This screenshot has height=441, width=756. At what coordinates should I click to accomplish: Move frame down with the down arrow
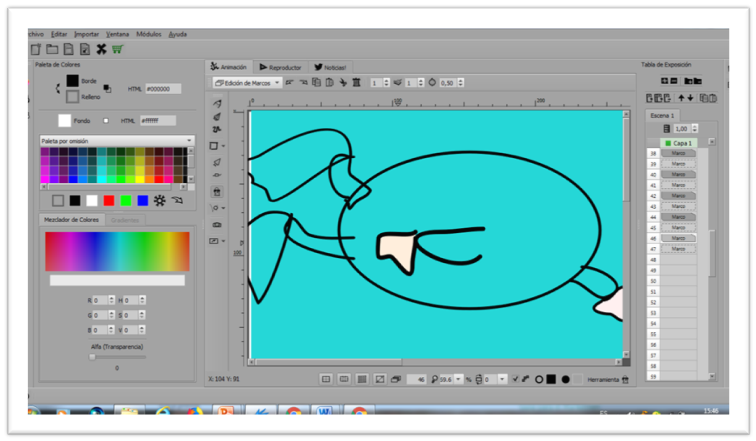690,98
